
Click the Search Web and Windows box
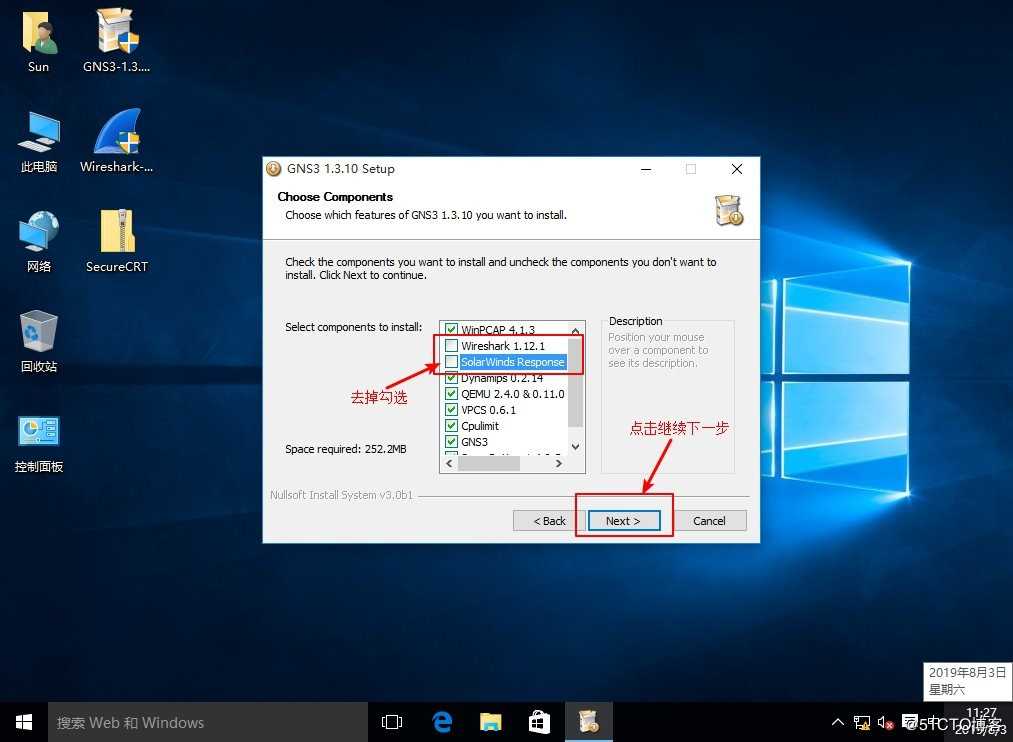pyautogui.click(x=208, y=722)
